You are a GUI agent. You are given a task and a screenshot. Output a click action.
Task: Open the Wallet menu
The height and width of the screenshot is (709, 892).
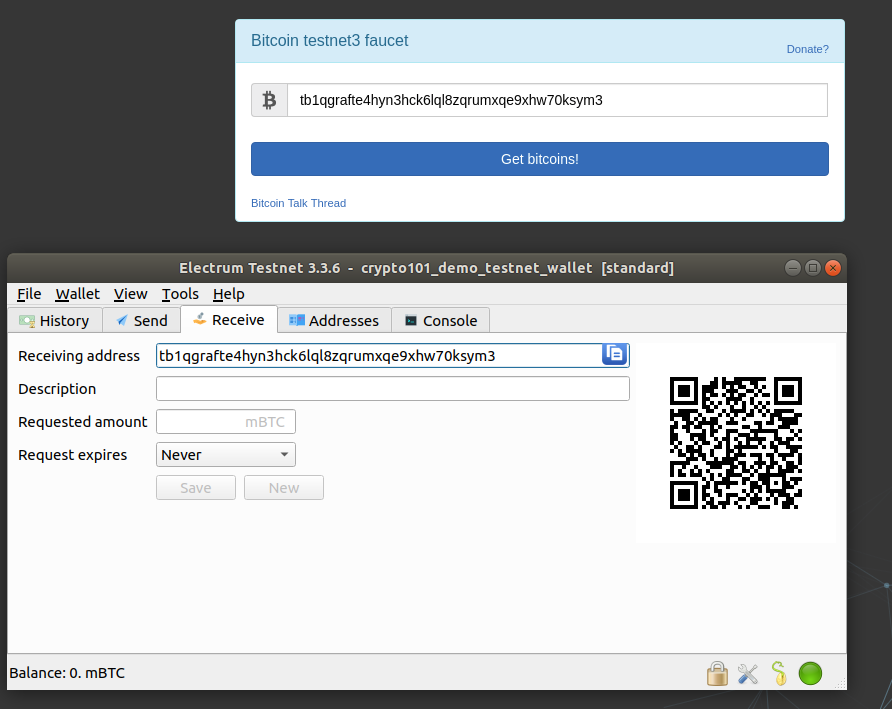pos(77,294)
